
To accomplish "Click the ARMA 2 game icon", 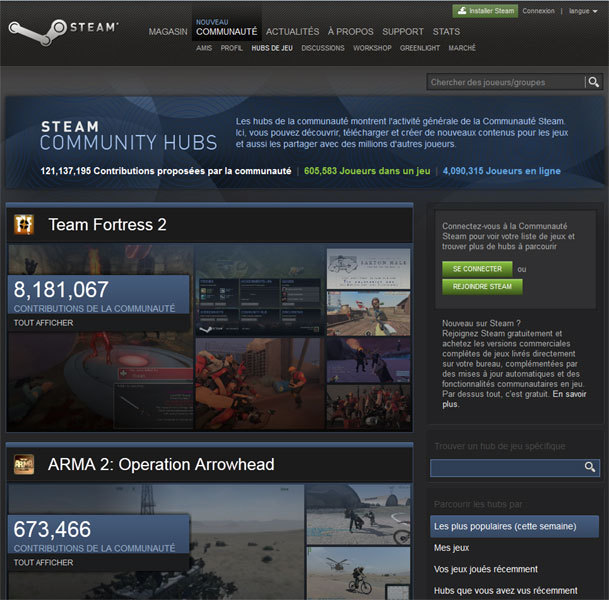I will point(24,464).
